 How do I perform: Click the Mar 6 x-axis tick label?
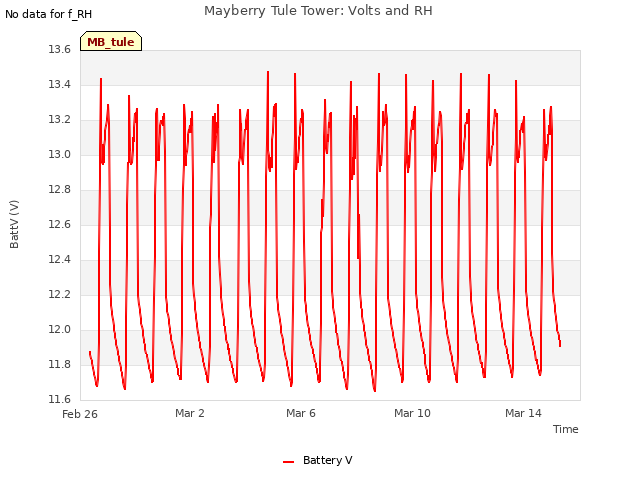pyautogui.click(x=300, y=413)
